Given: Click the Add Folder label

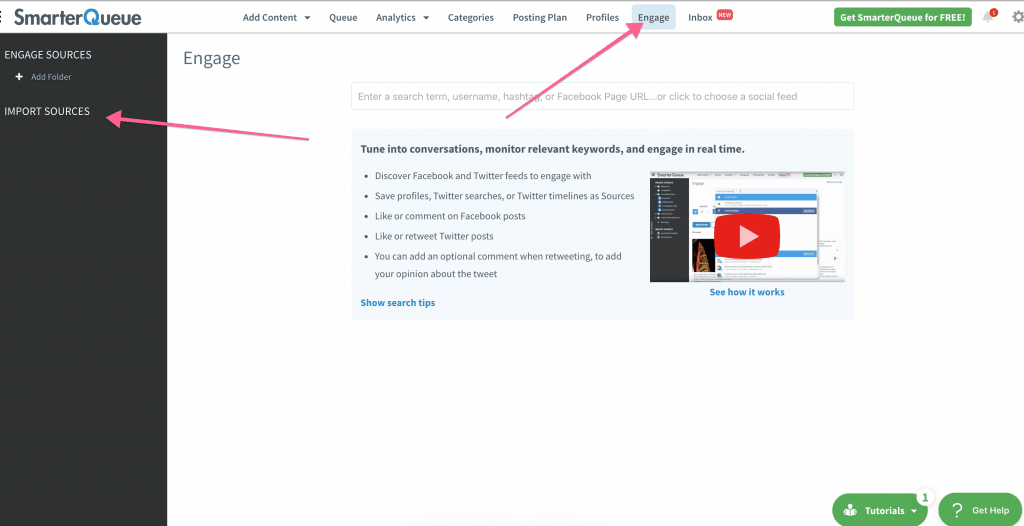Looking at the screenshot, I should pos(51,77).
